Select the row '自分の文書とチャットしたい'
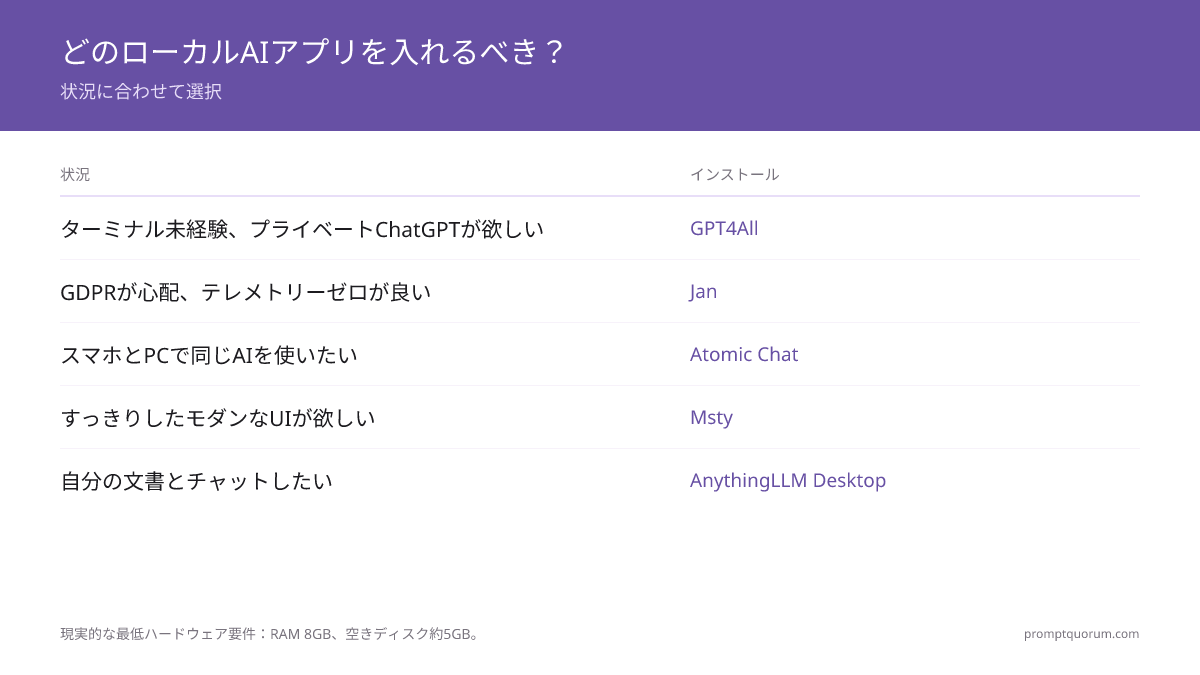 coord(600,480)
